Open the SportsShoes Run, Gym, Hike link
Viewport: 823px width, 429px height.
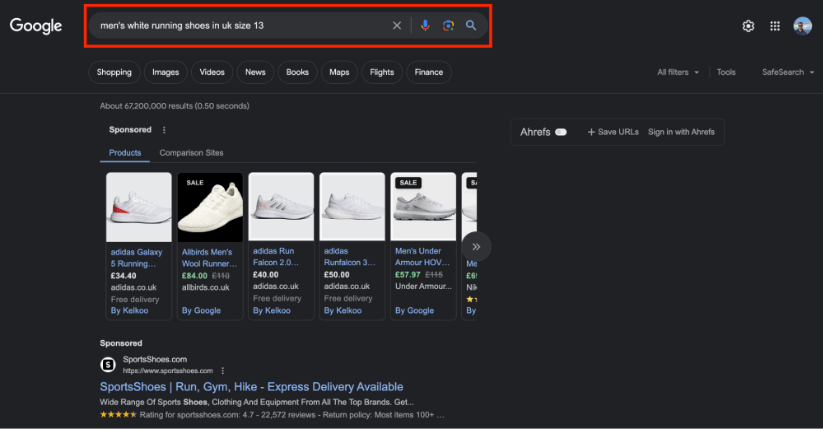[251, 387]
